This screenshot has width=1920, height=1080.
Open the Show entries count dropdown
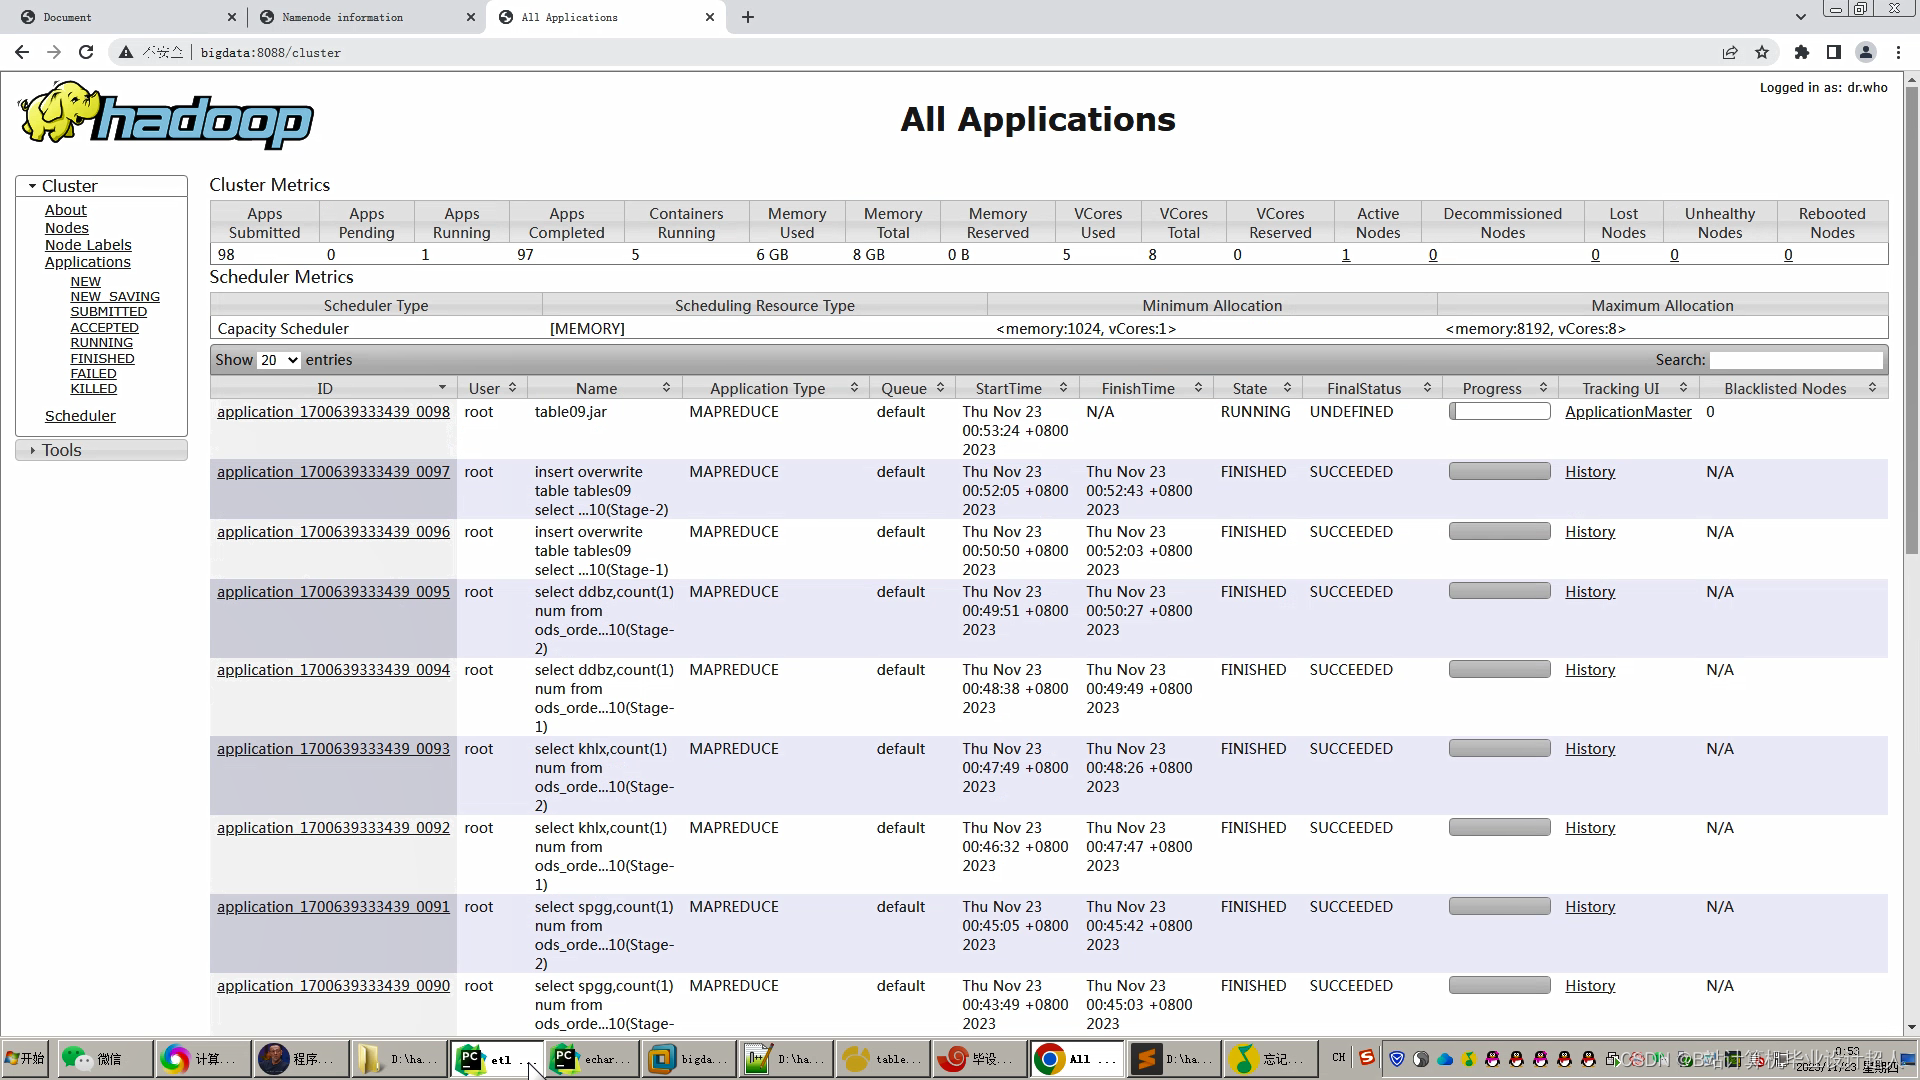click(x=279, y=360)
